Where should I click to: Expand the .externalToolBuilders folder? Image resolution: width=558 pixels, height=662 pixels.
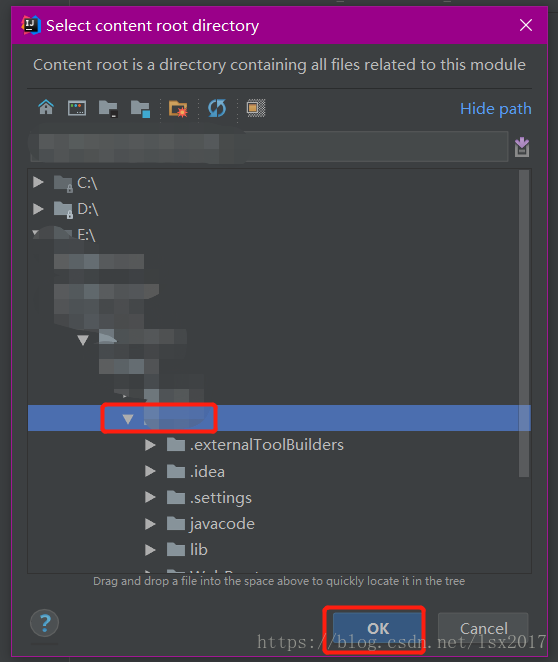tap(150, 445)
